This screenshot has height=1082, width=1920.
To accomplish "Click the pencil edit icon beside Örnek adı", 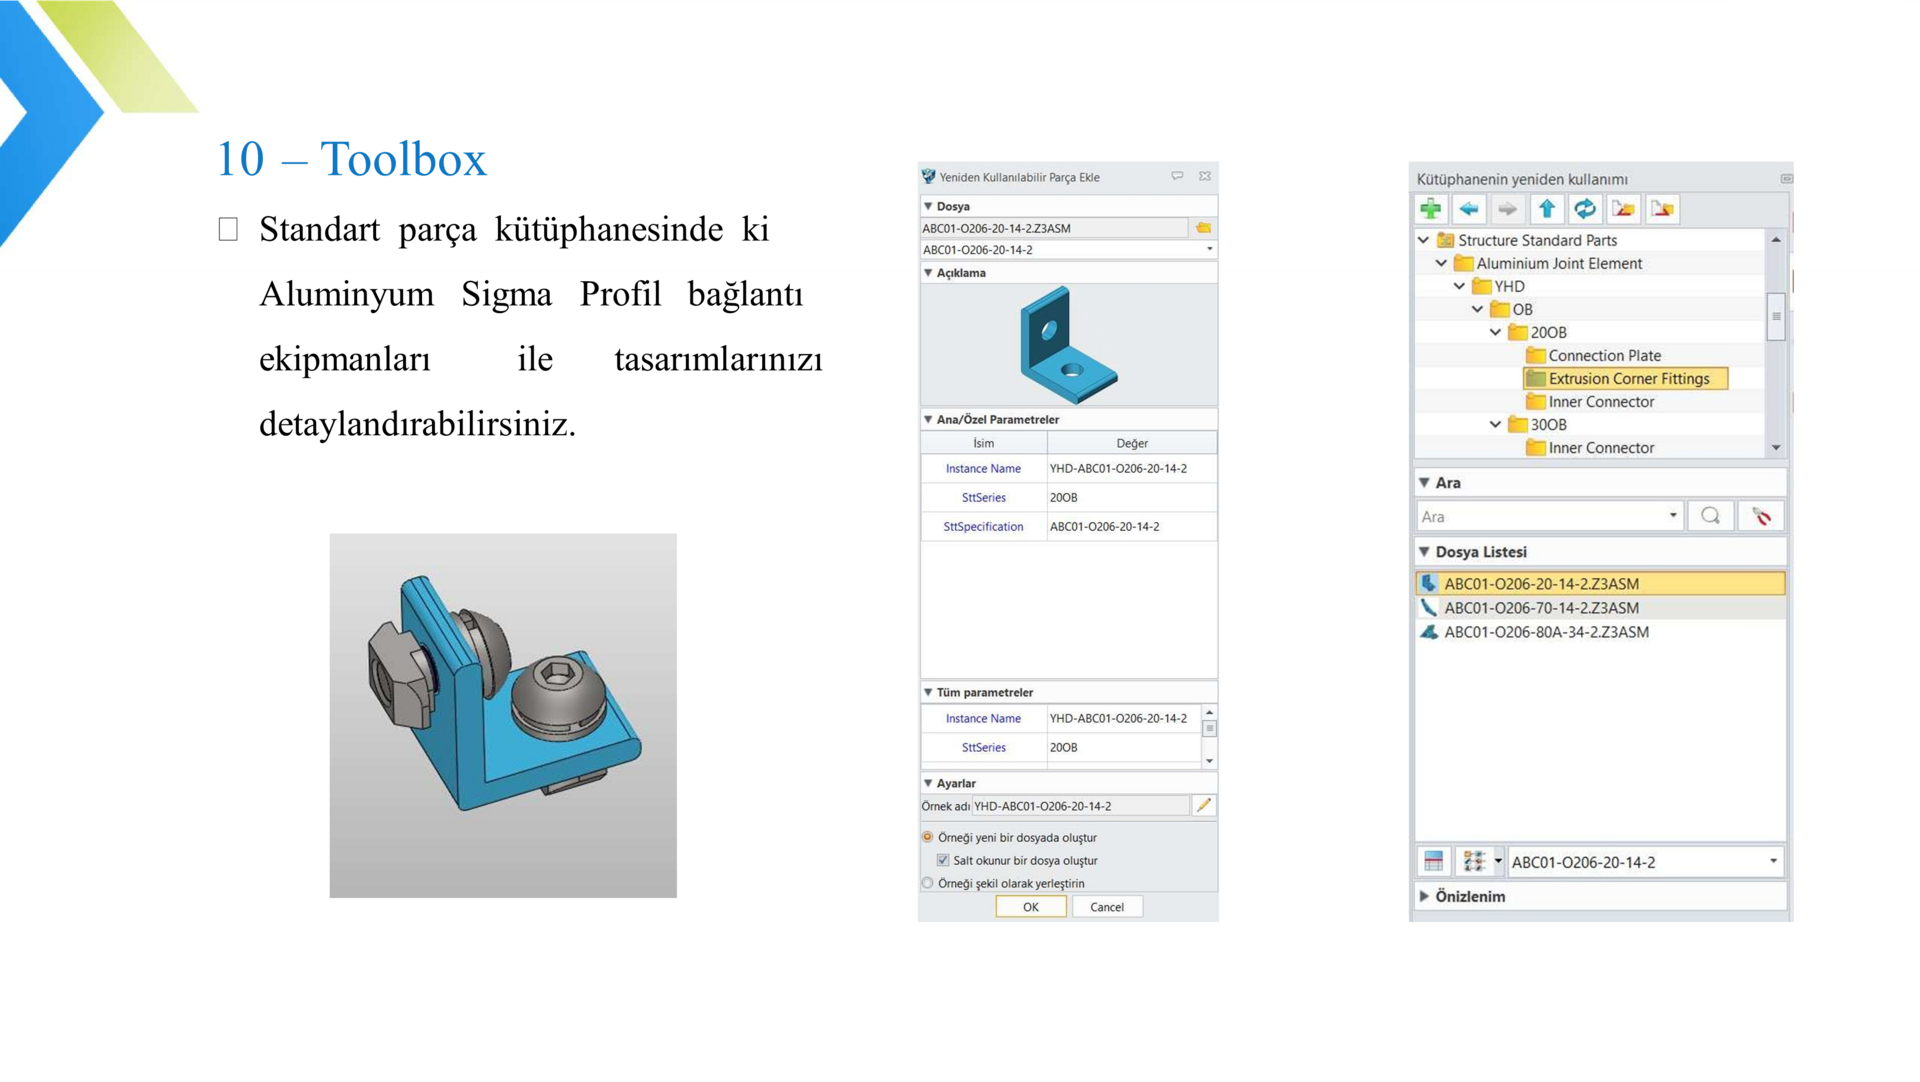I will click(x=1204, y=806).
